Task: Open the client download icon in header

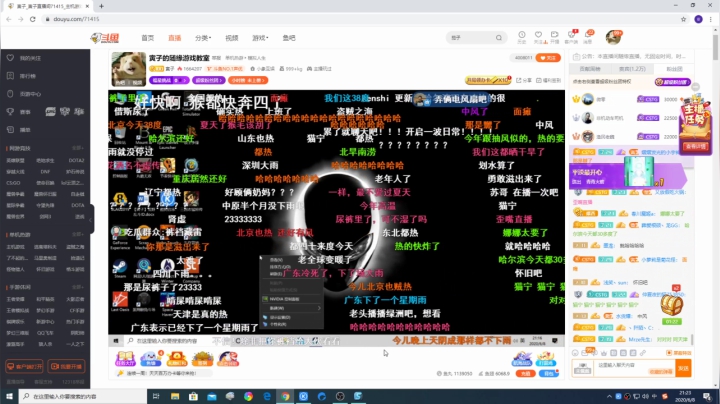Action: 571,37
